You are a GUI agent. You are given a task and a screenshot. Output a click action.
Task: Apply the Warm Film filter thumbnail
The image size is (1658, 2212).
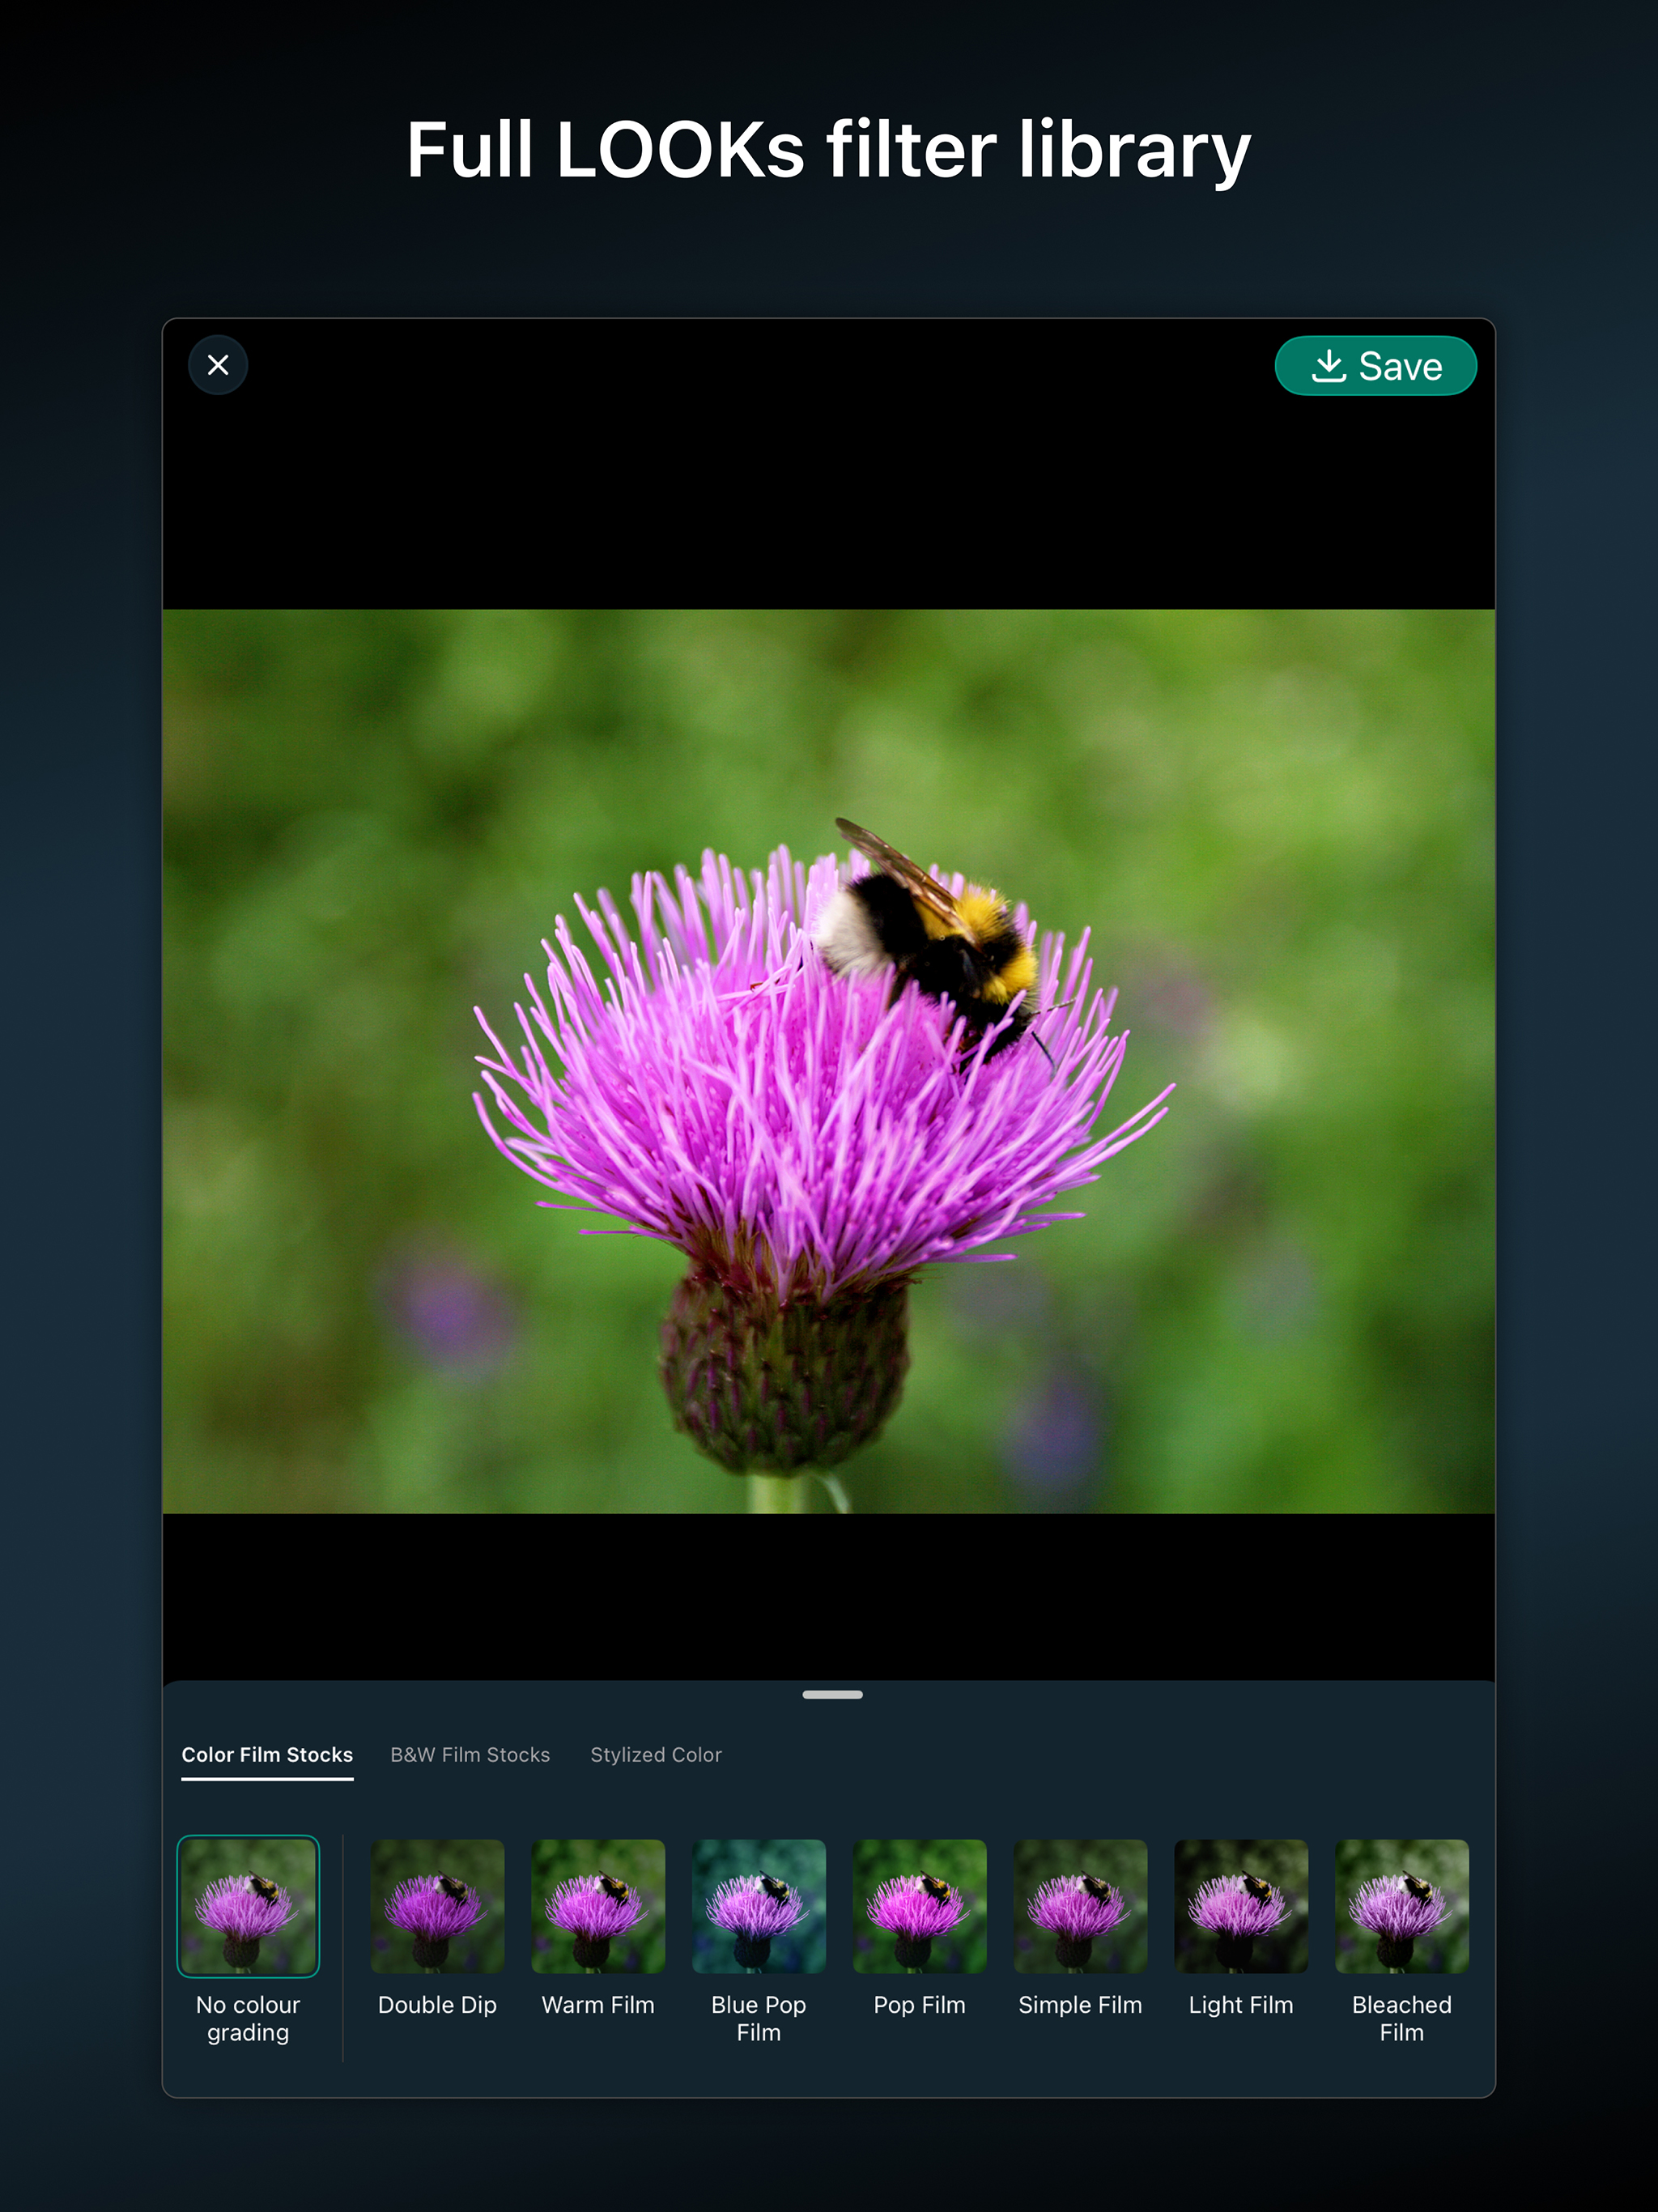[598, 1906]
